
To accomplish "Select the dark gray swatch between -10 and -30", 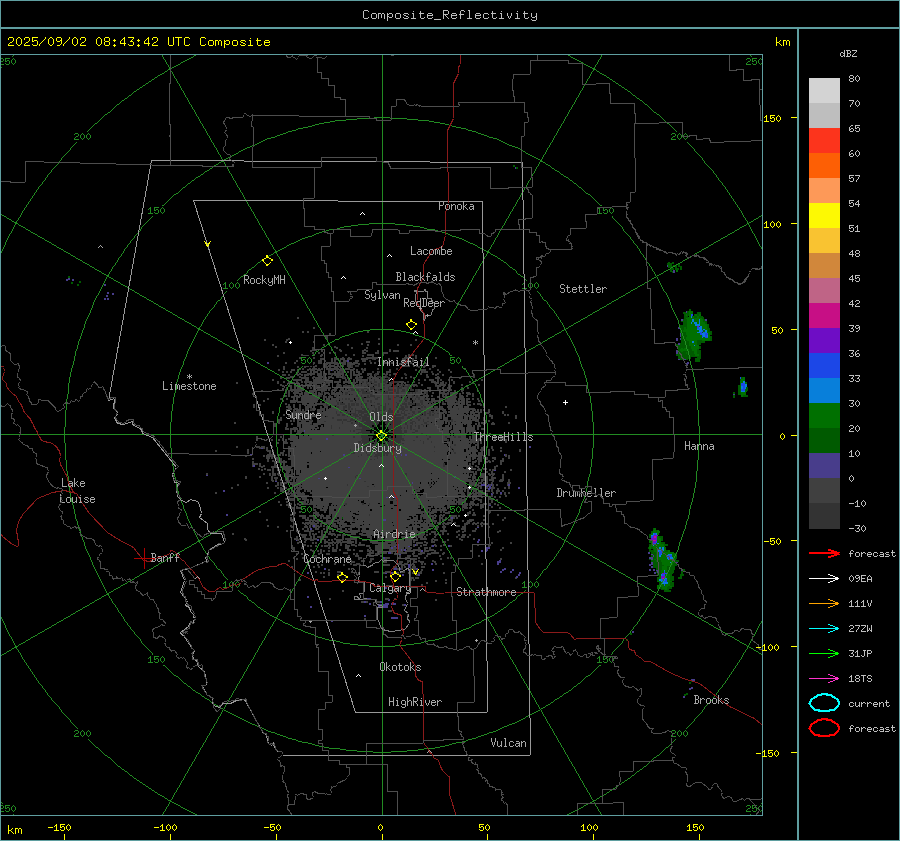I will (824, 516).
